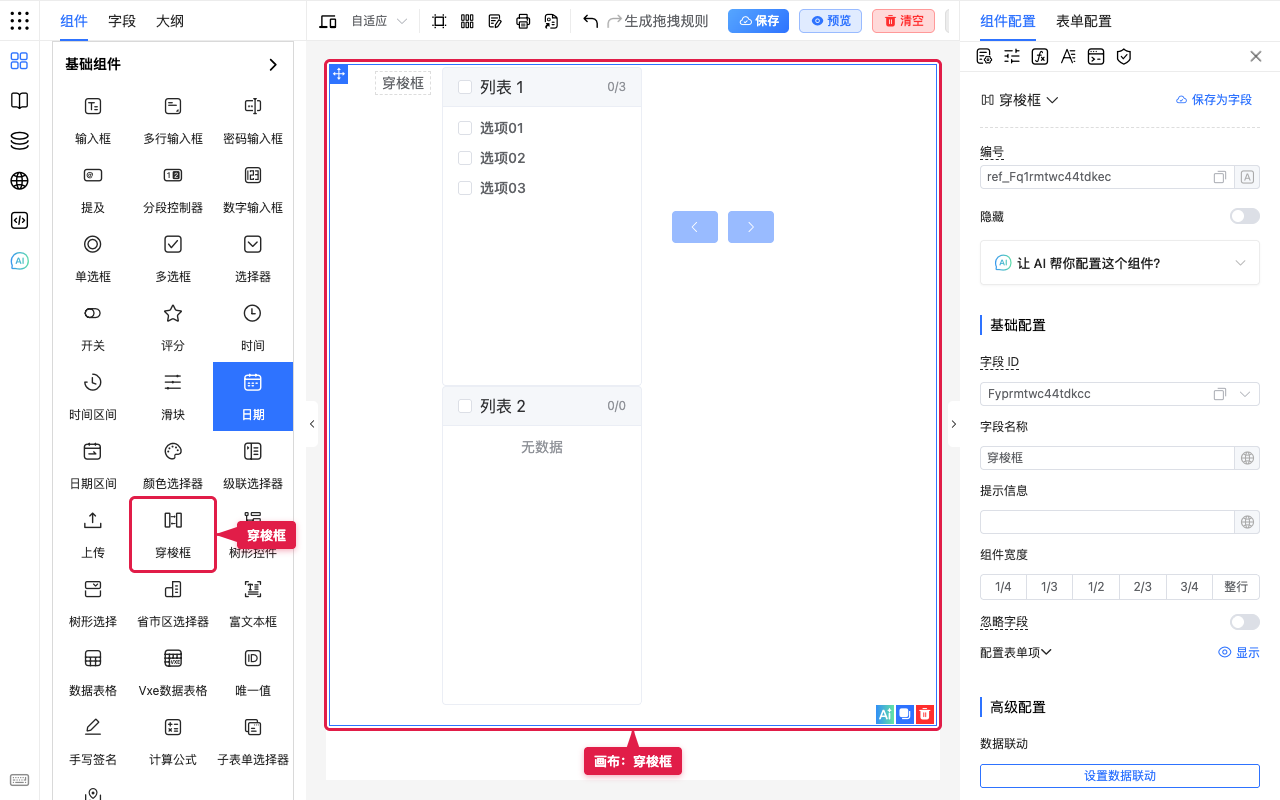Click the 提示信息 input field
The image size is (1280, 800).
[1108, 522]
